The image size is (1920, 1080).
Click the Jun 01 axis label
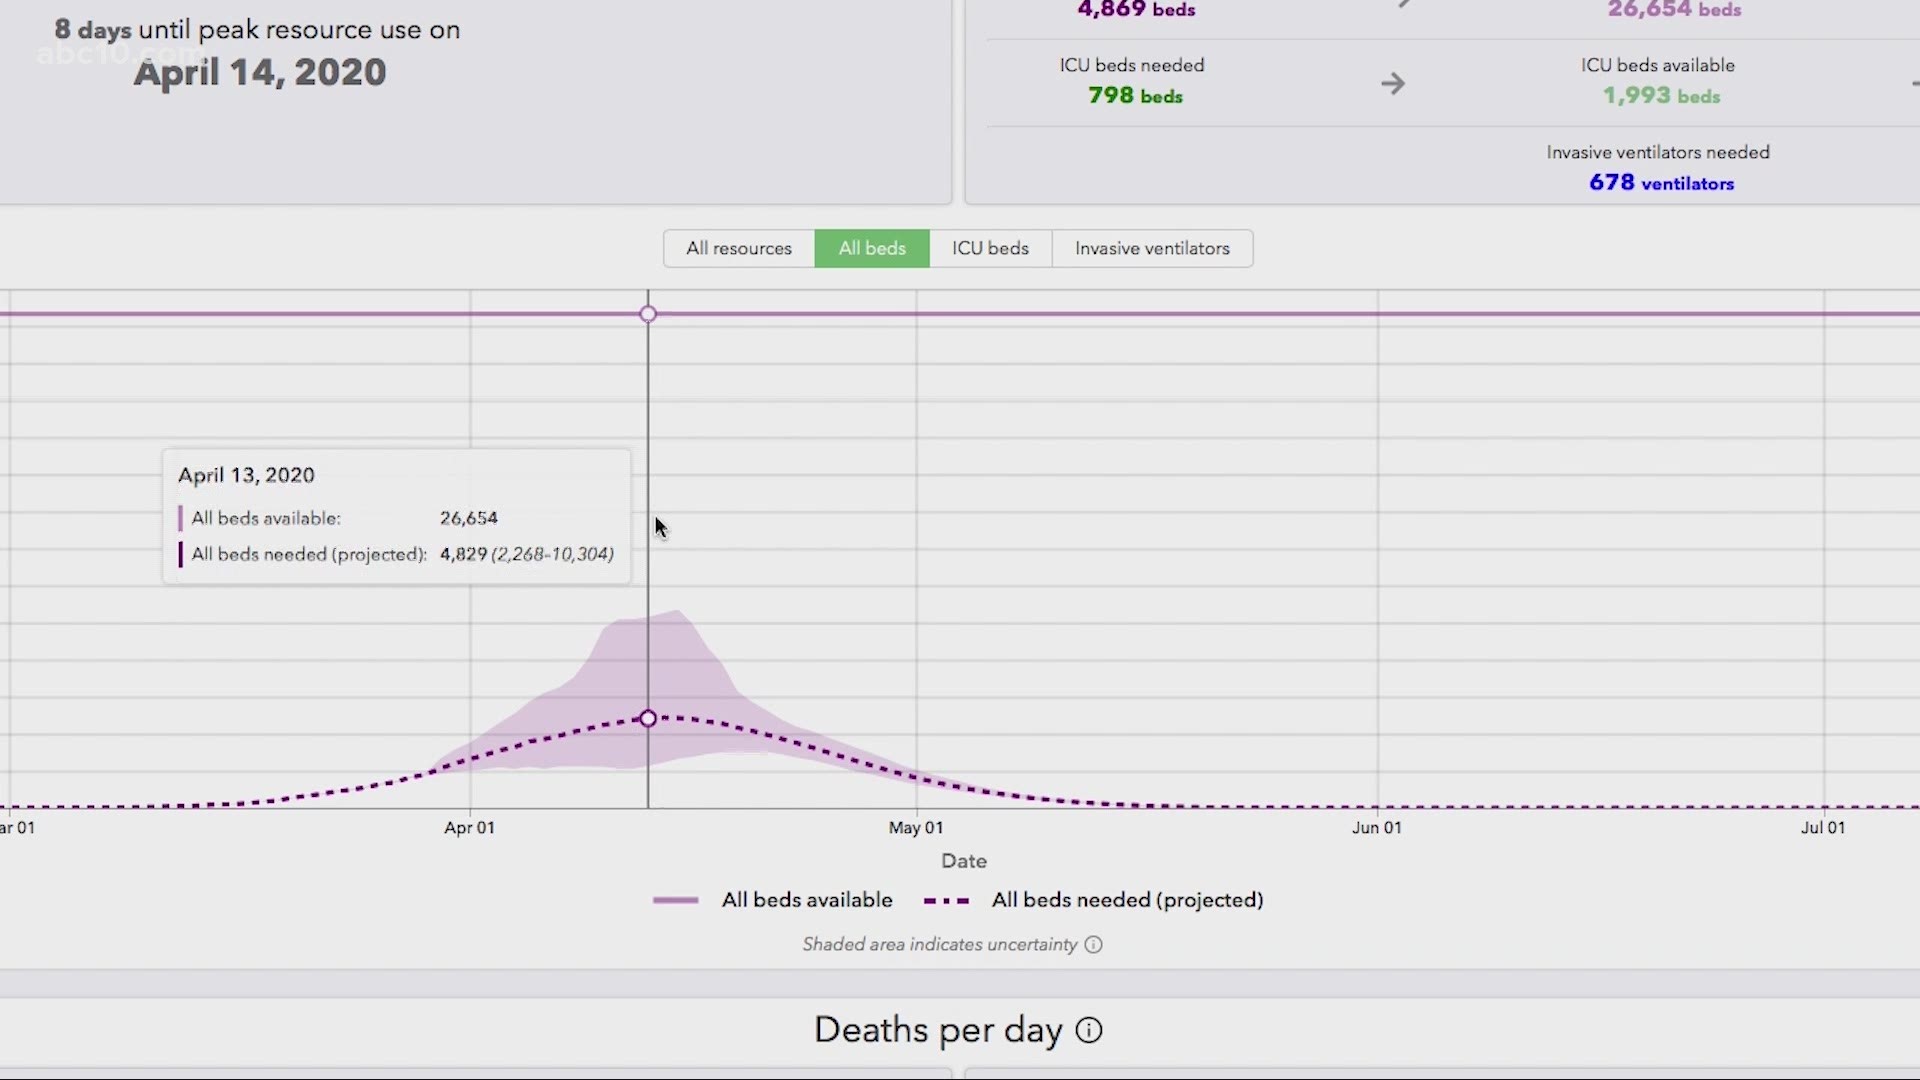coord(1377,828)
